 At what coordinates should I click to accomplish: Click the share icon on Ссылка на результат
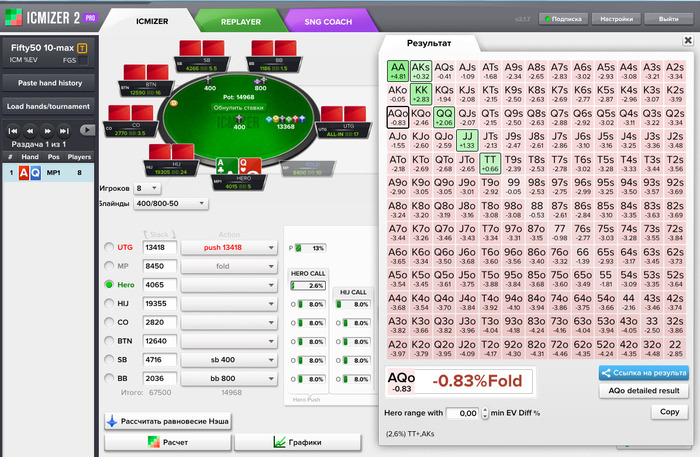(606, 373)
